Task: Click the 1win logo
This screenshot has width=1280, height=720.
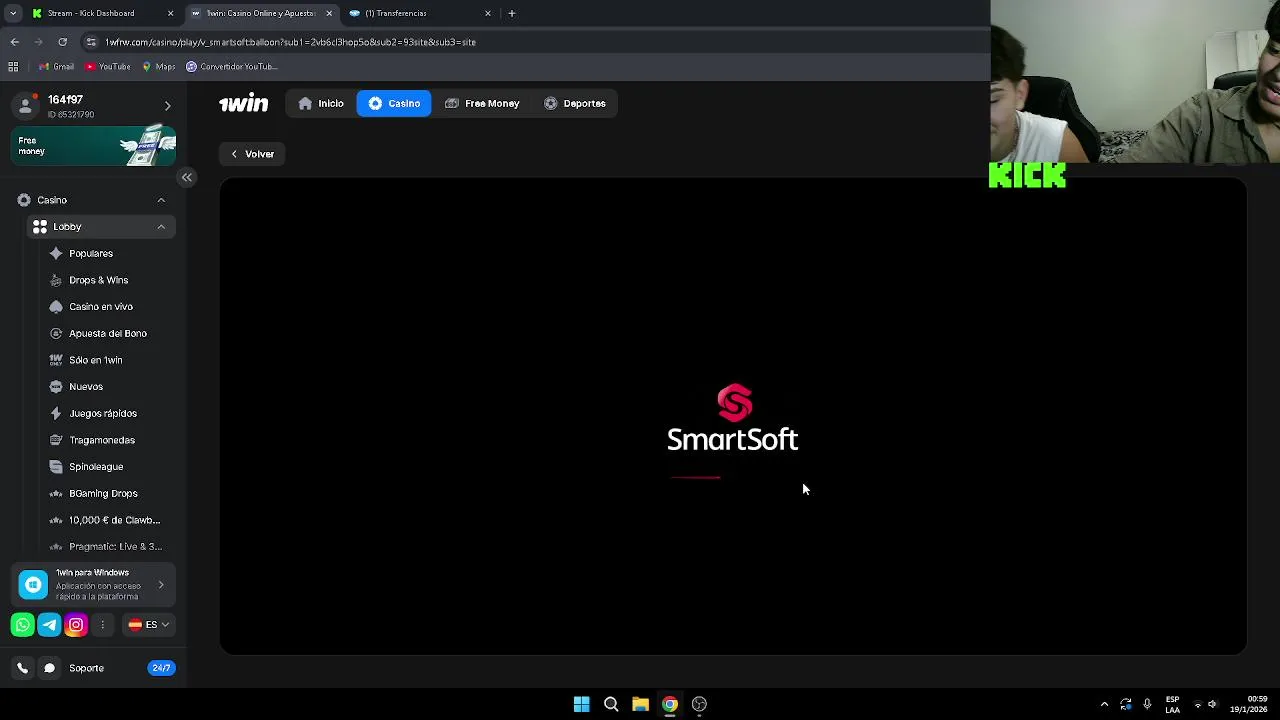Action: point(243,103)
